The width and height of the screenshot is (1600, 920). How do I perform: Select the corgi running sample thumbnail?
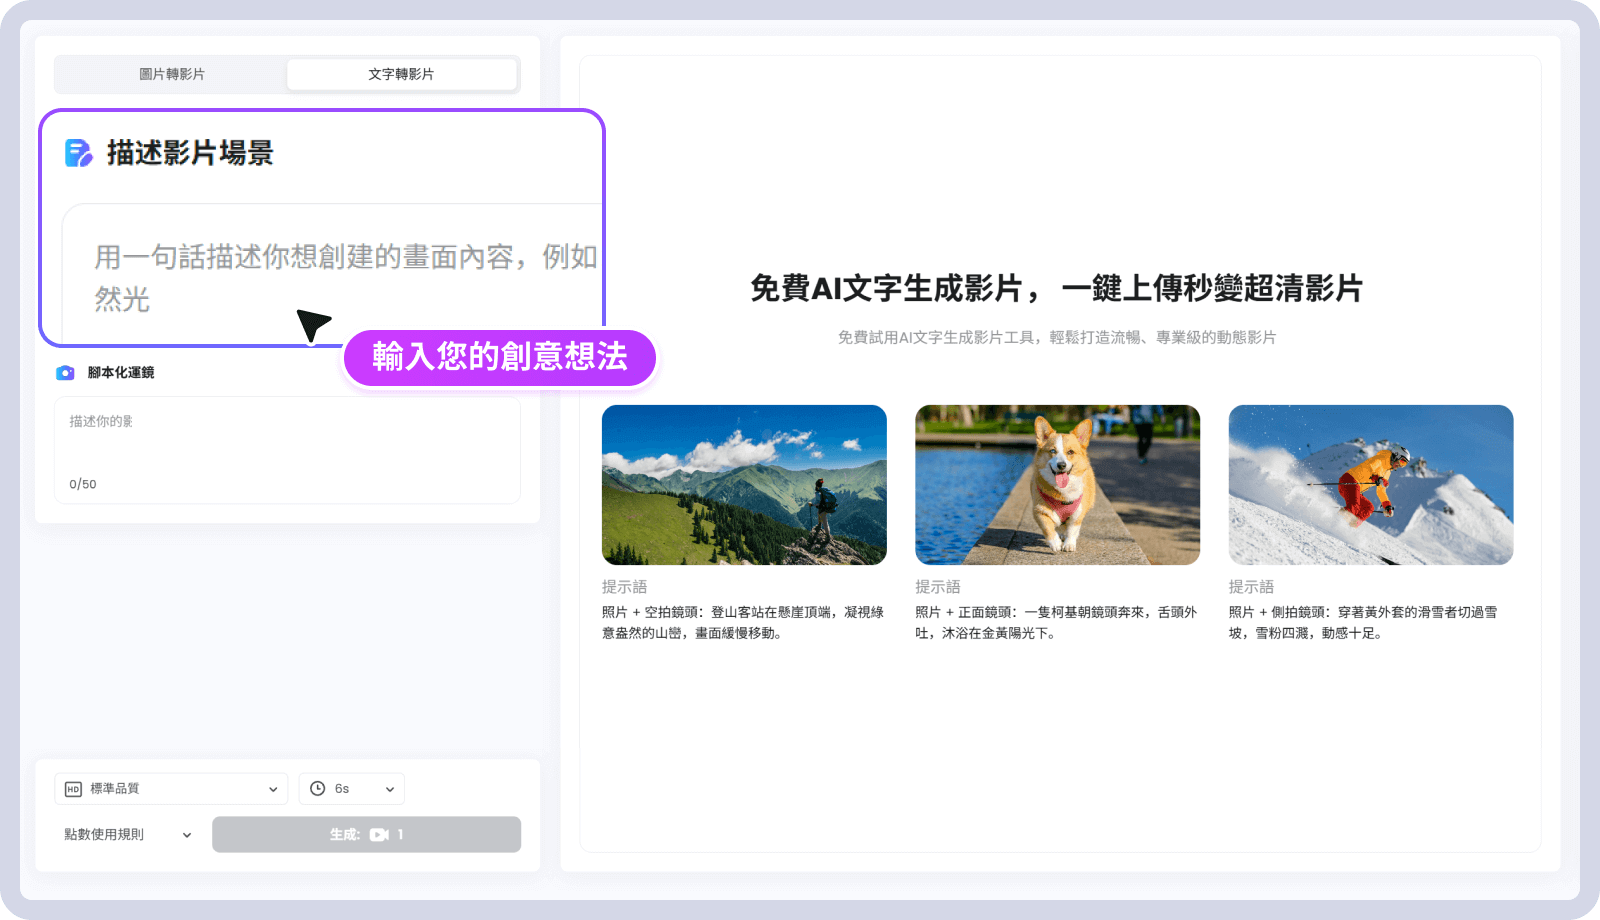pos(1057,485)
